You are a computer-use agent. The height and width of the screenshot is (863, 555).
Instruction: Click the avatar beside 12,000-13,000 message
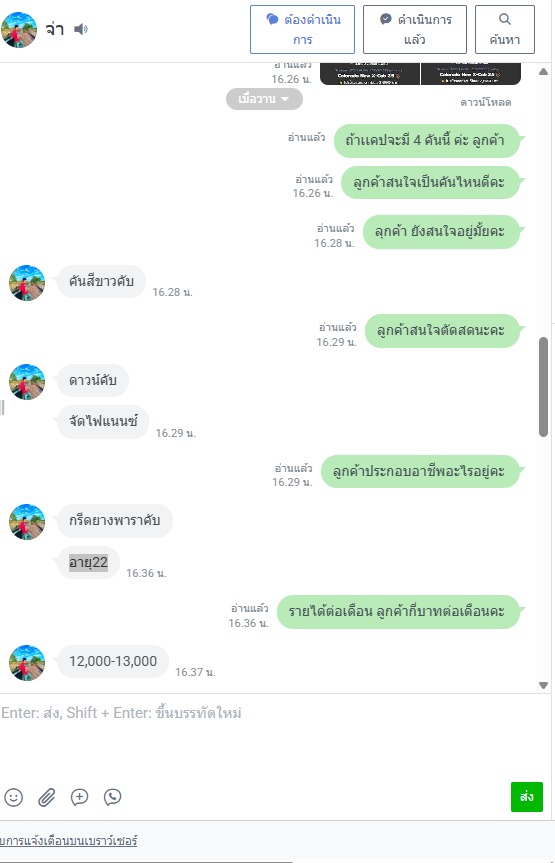point(27,663)
